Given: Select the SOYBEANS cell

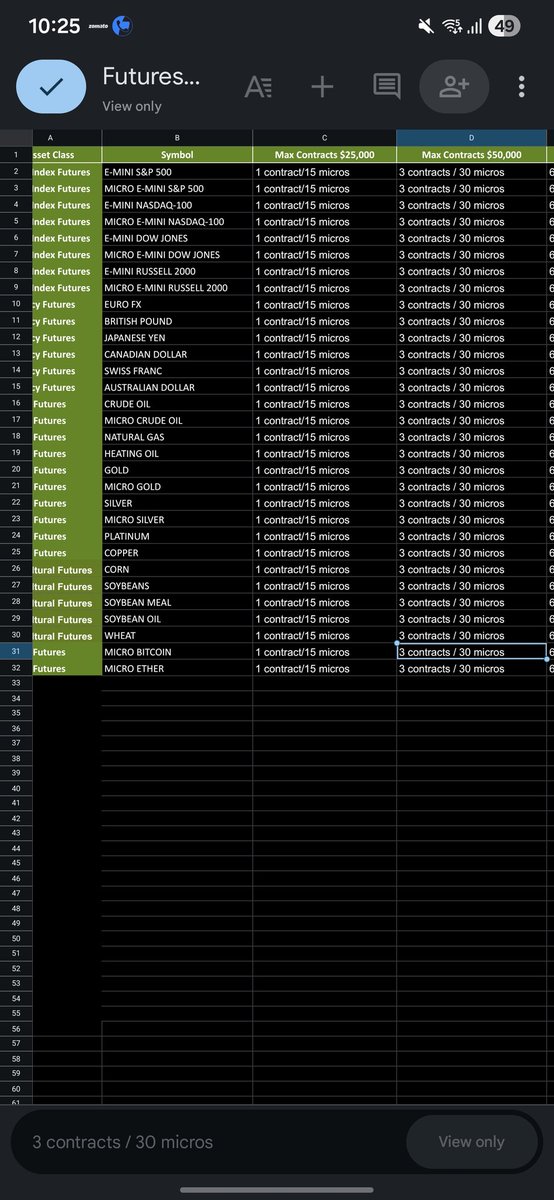Looking at the screenshot, I should tap(177, 586).
